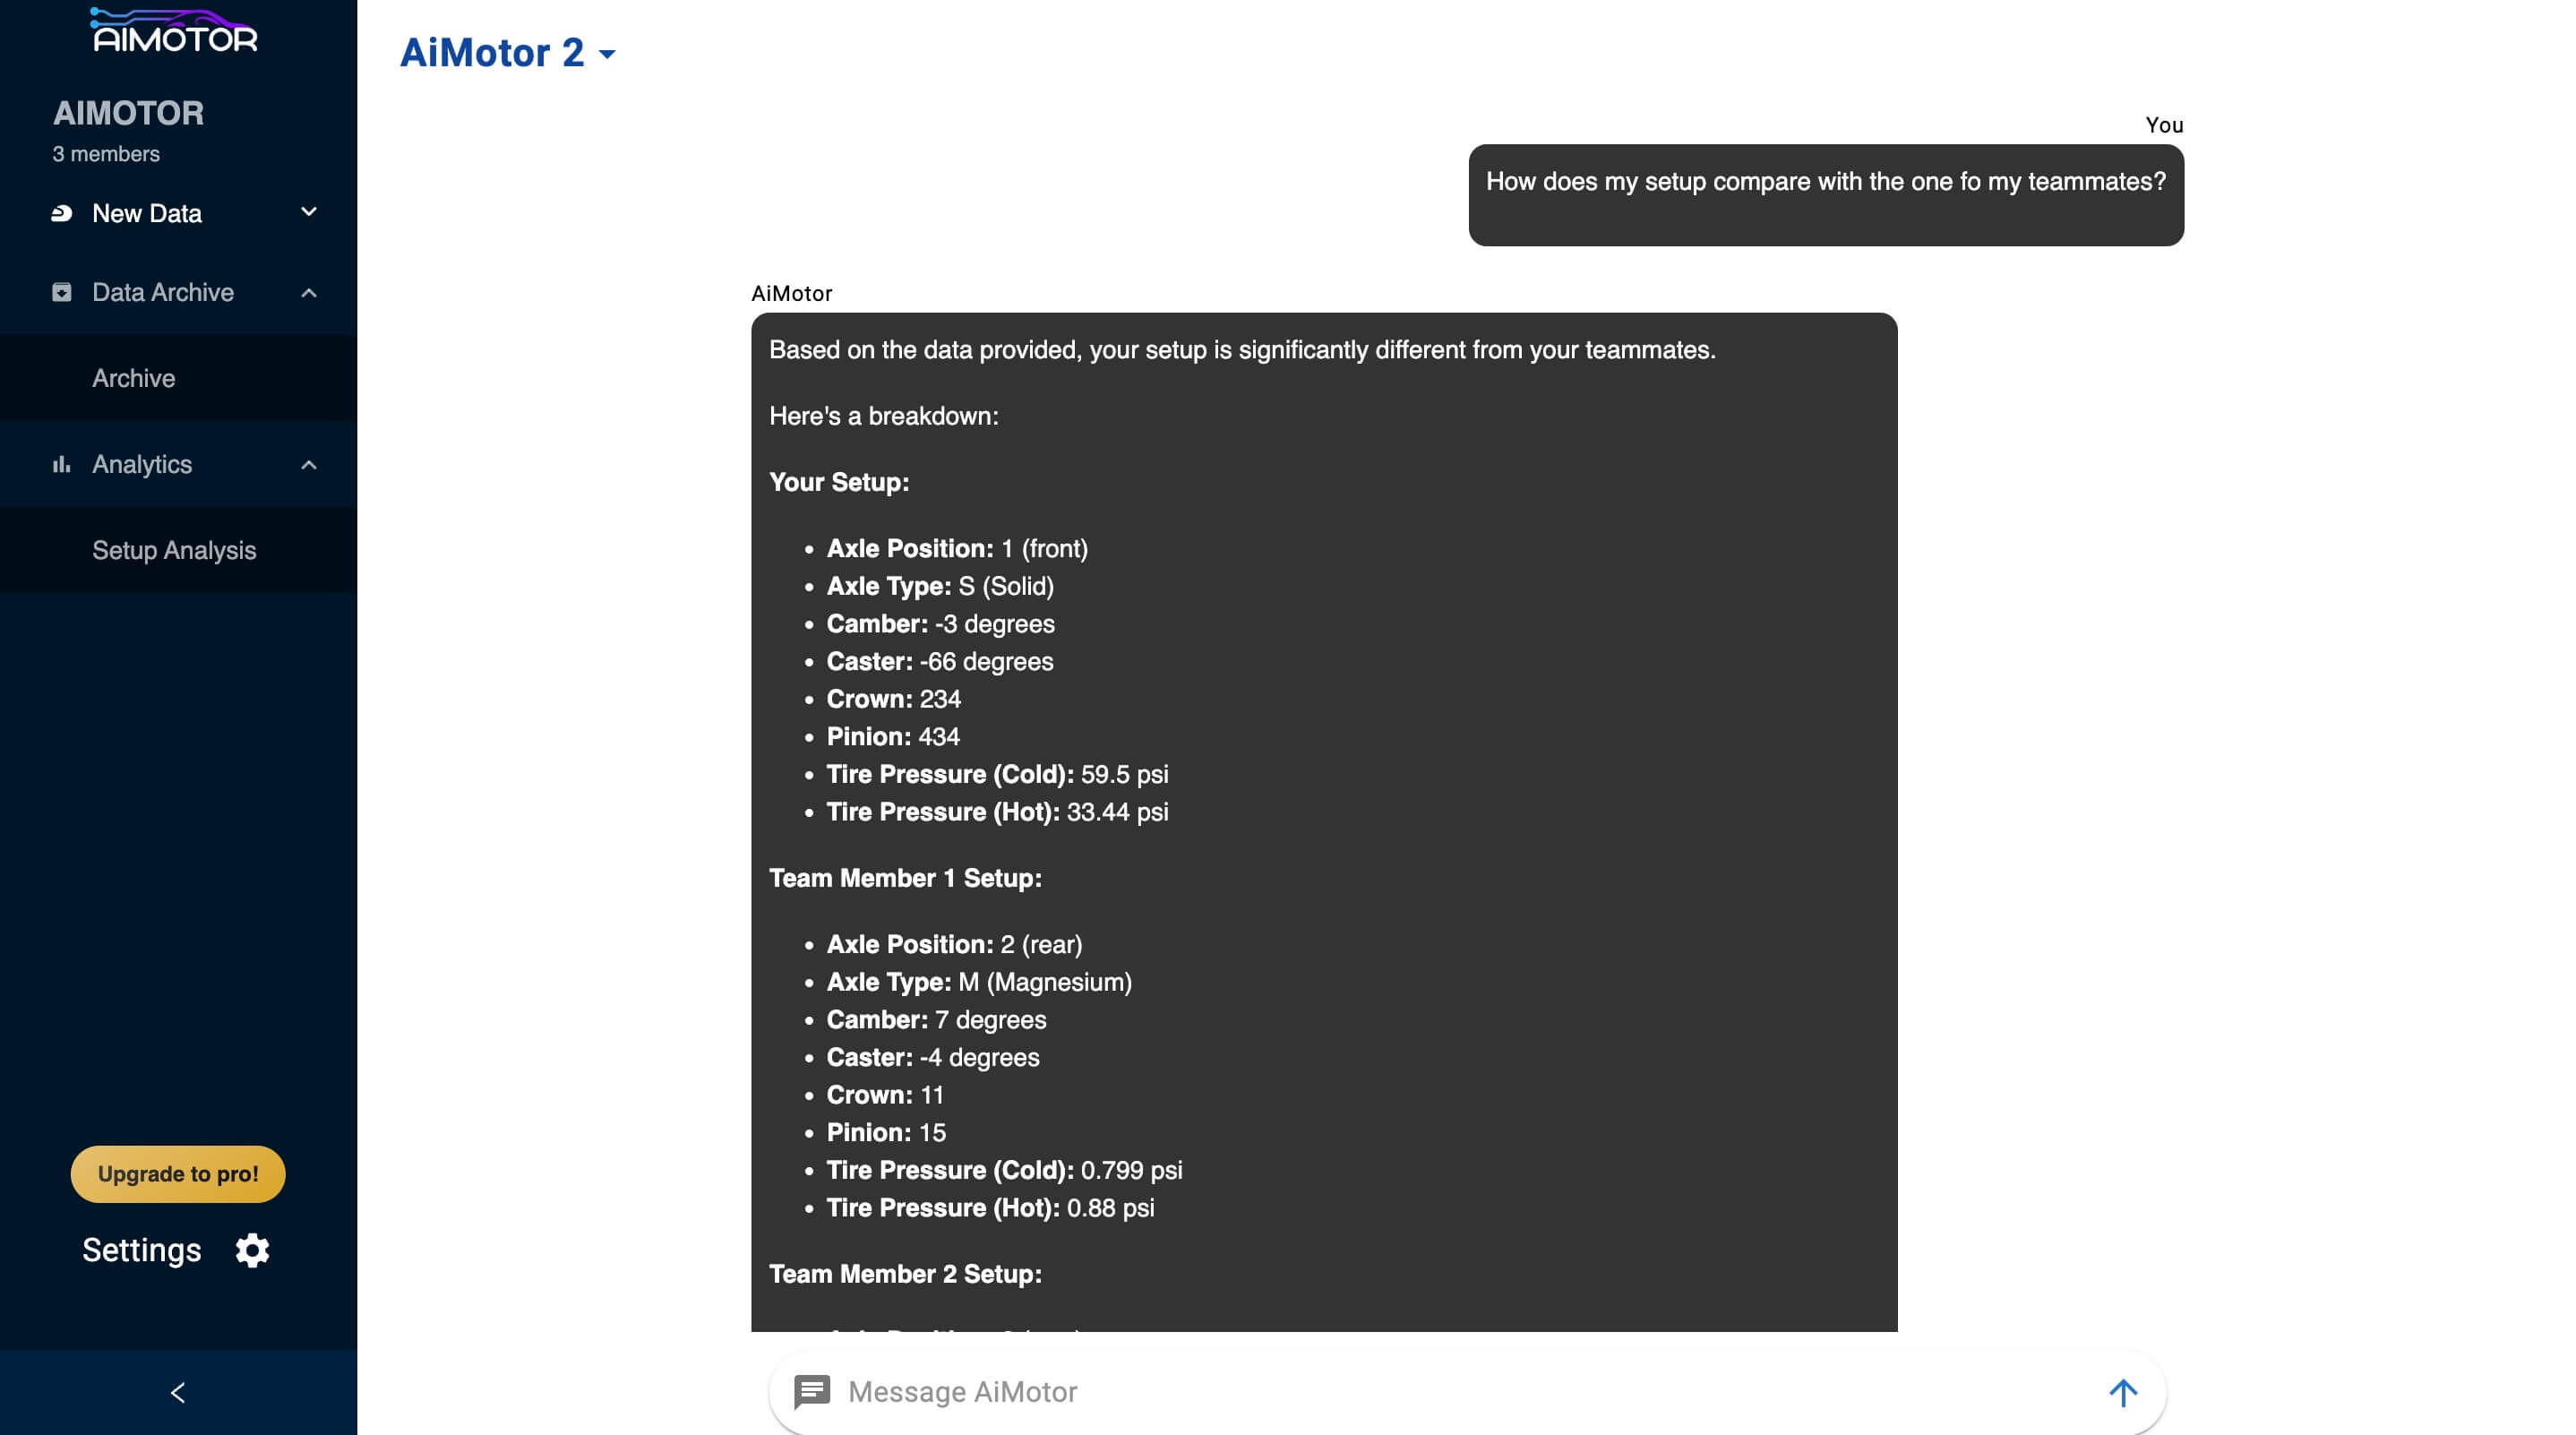Click the chat bubble icon in message box
Screen dimensions: 2576x1435
811,1391
